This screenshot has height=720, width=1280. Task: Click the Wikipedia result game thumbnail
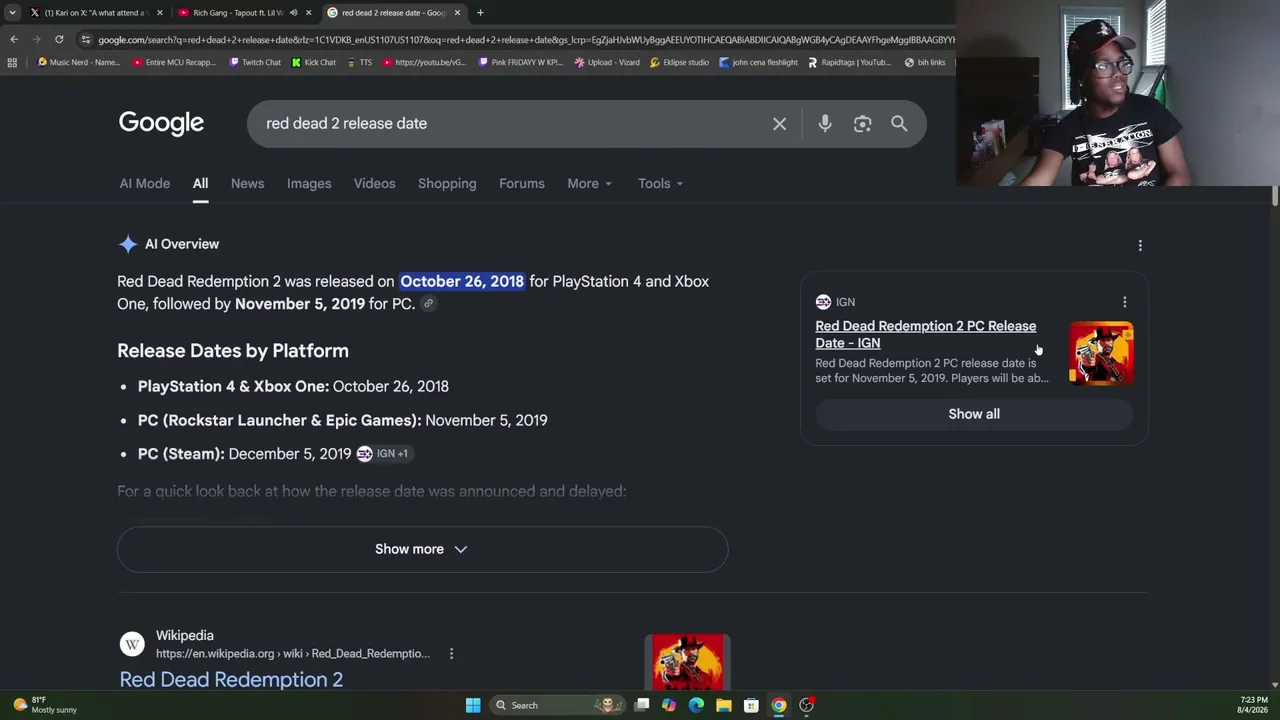coord(688,662)
